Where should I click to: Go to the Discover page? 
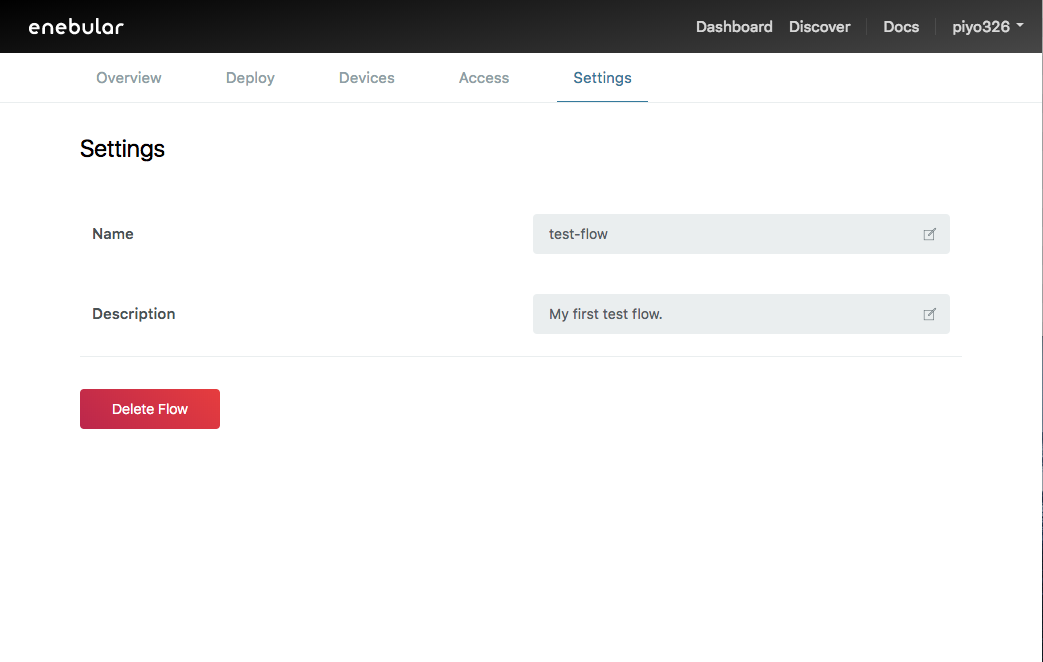point(819,27)
